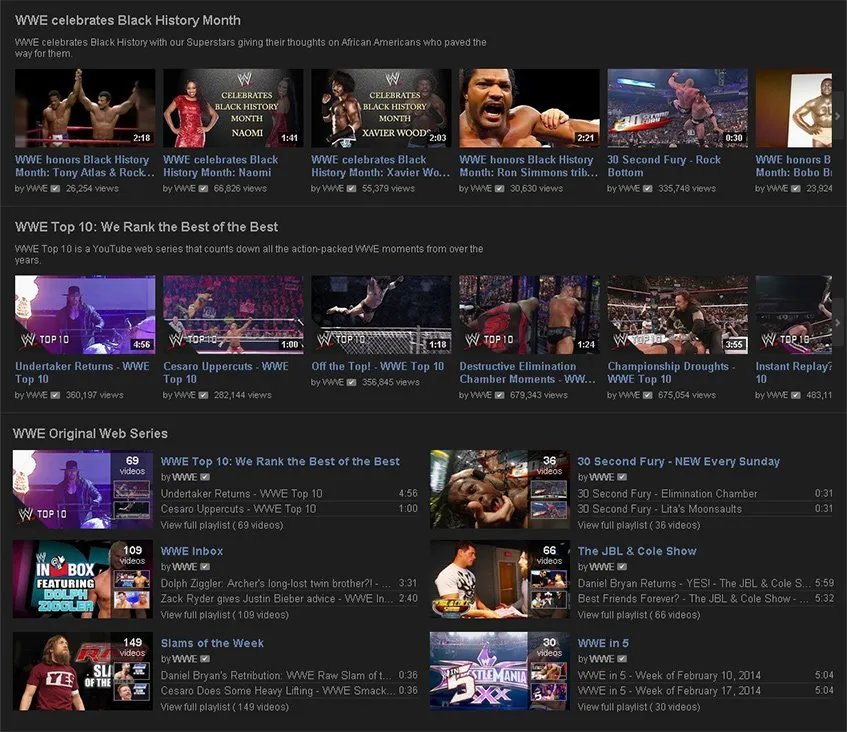Open 'WWE celebrates Black History Month: Xavier Wo...' link
Image resolution: width=847 pixels, height=732 pixels.
pyautogui.click(x=380, y=166)
